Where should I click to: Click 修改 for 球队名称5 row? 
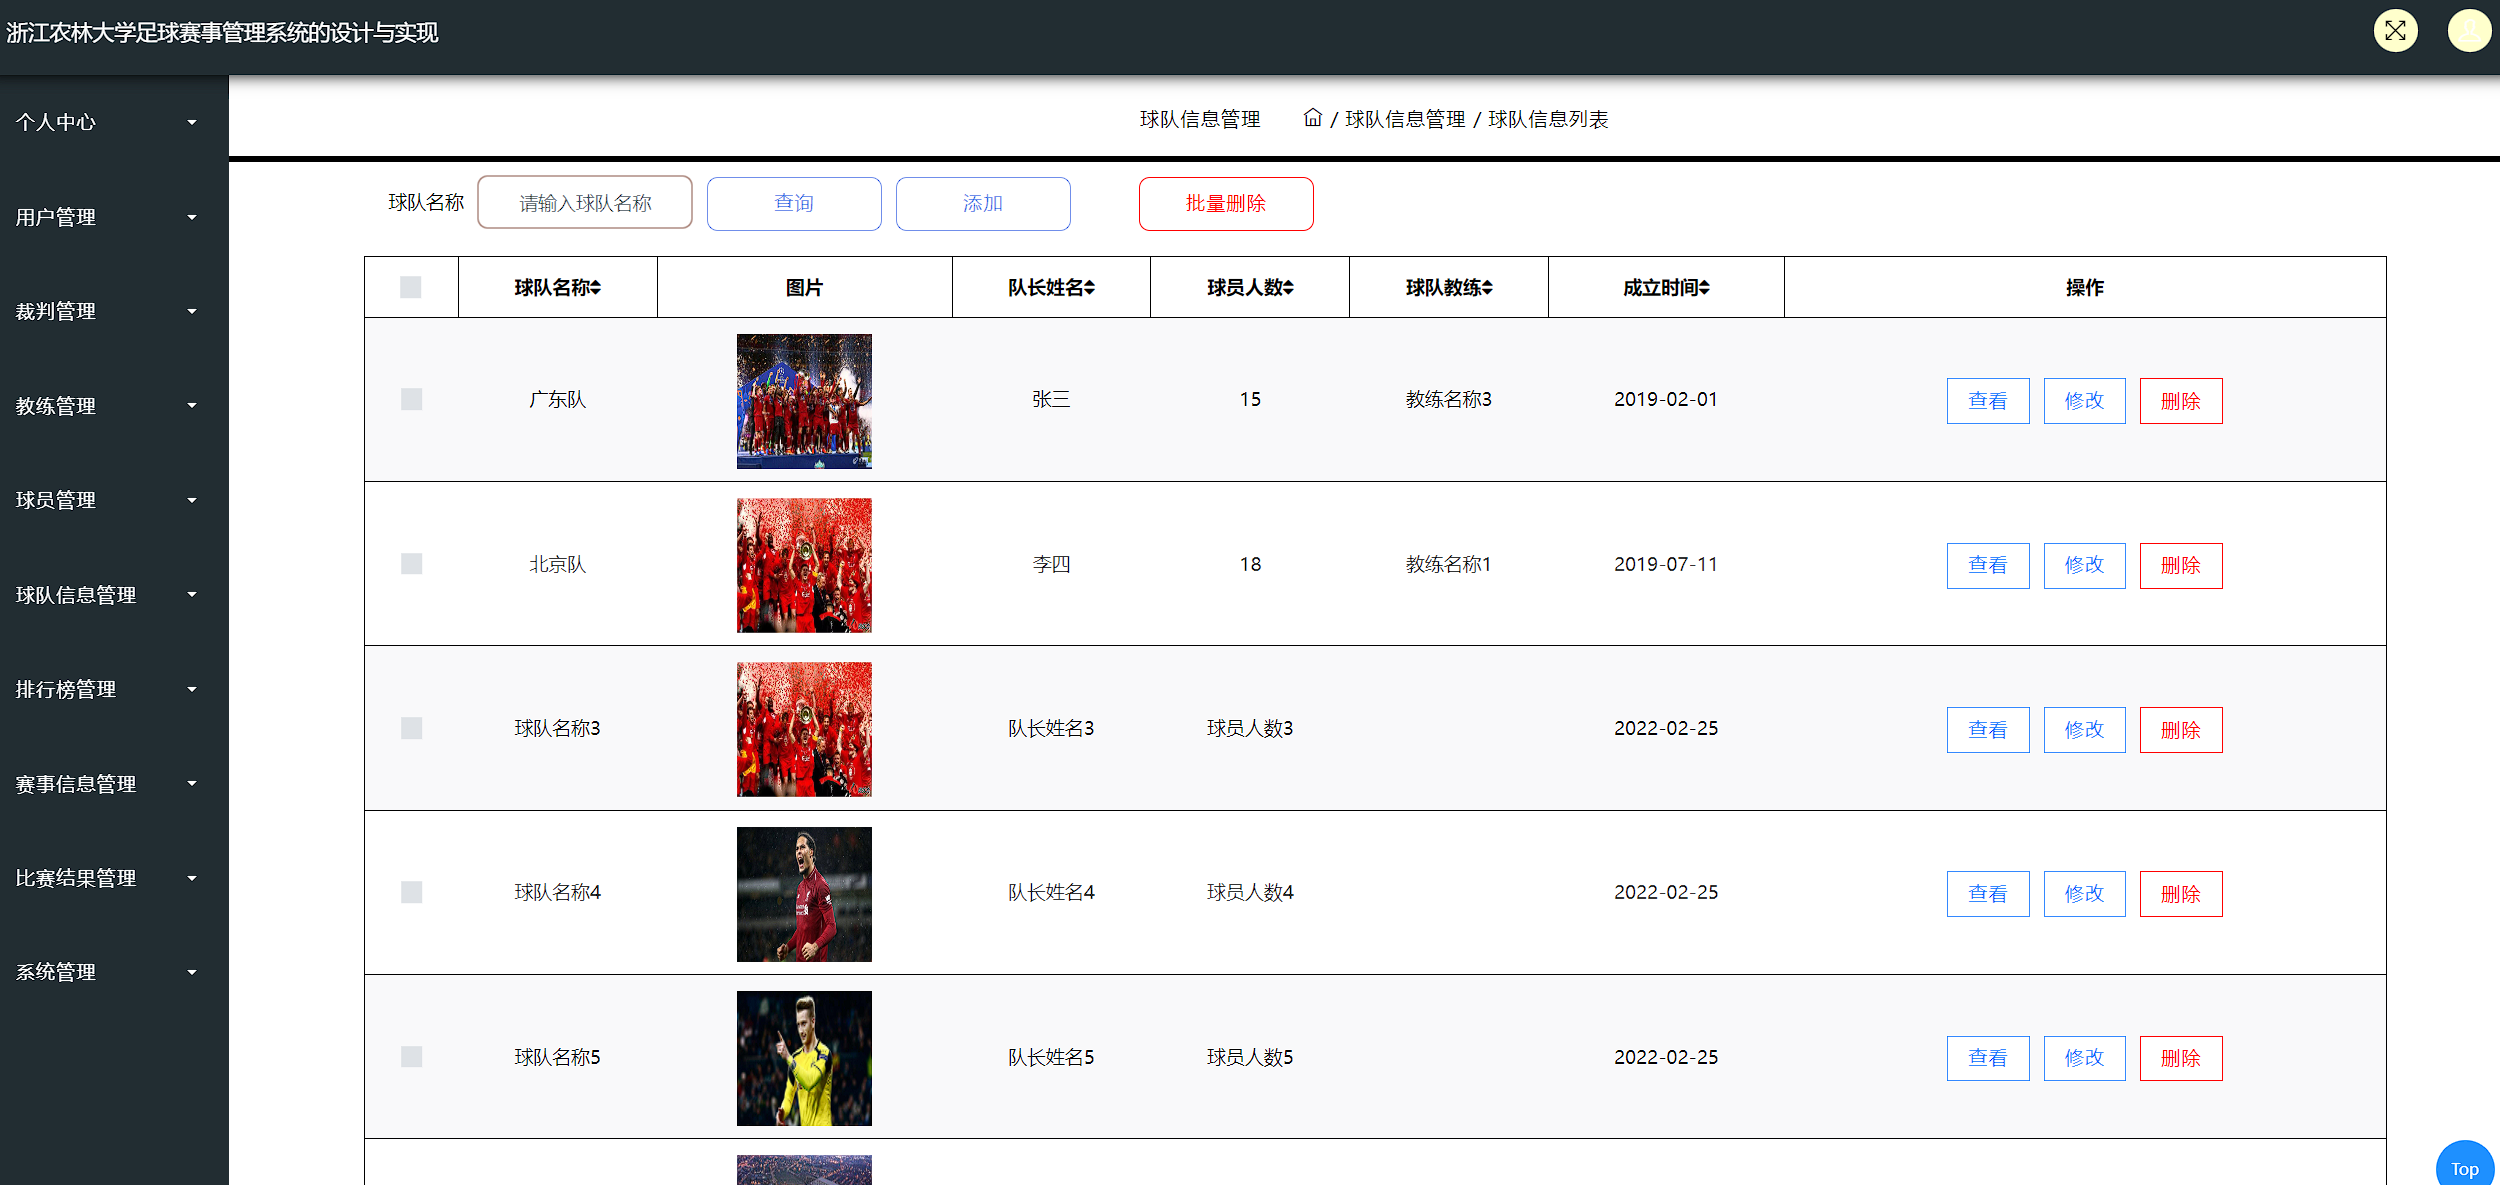2085,1058
